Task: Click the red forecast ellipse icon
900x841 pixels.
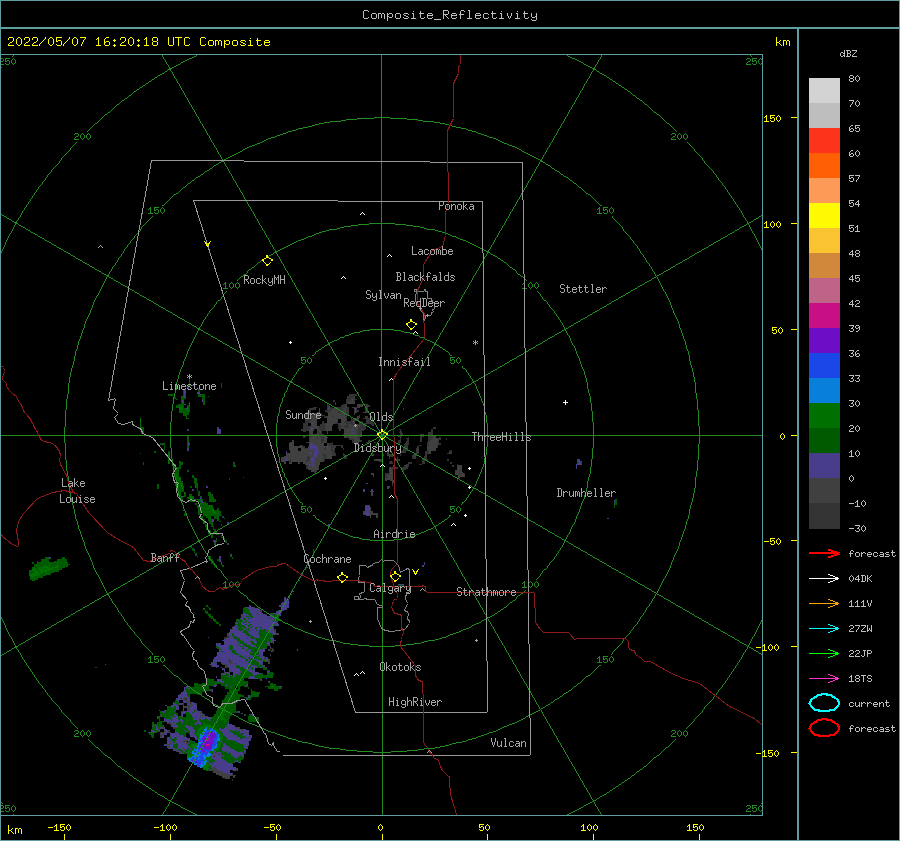Action: 824,728
